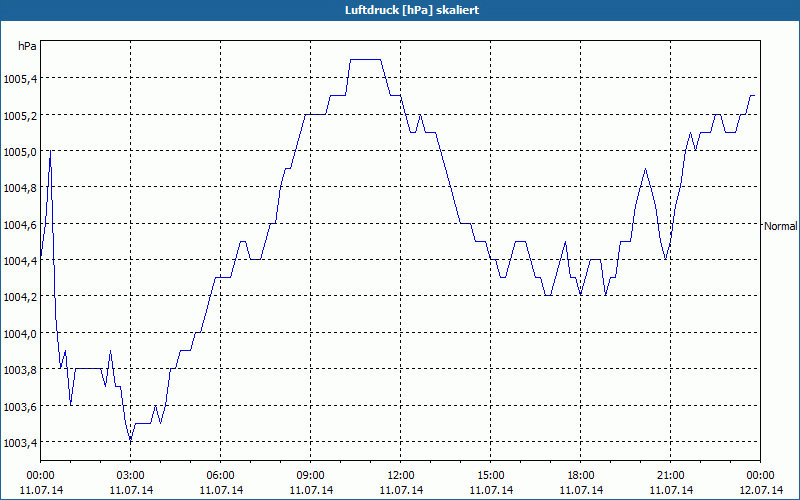Click the 1004,2 y-axis value

tap(19, 297)
